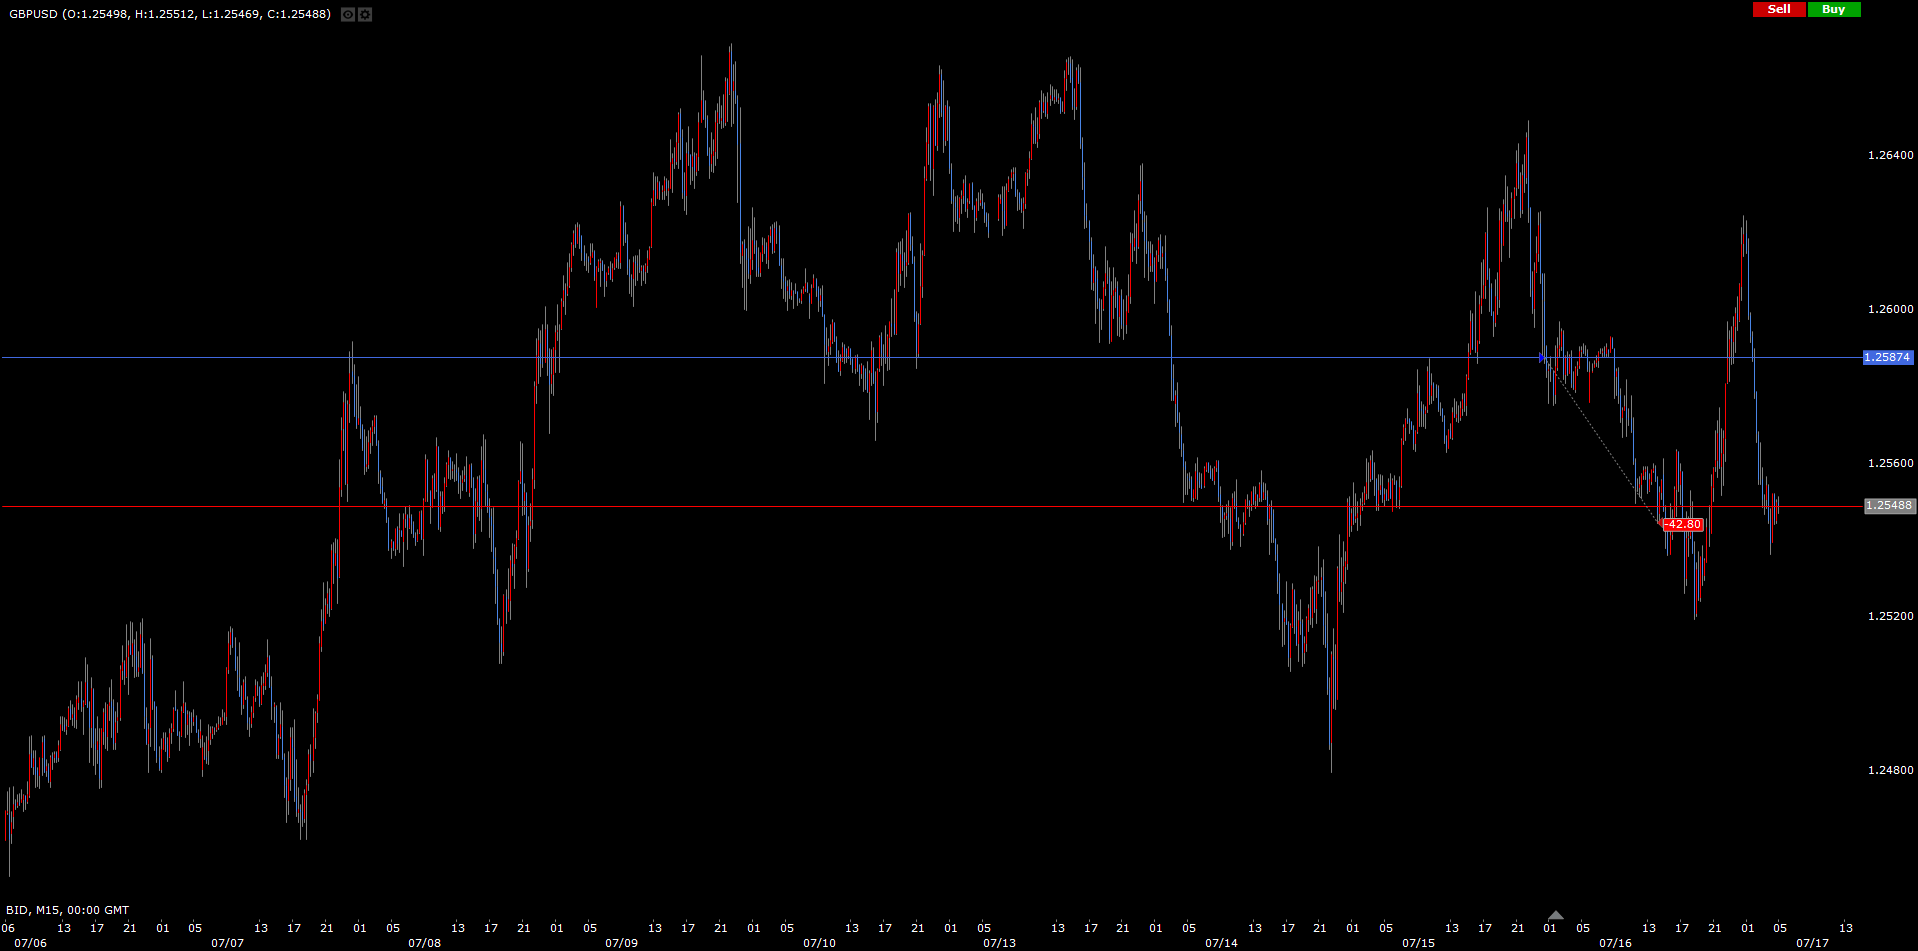Click the blue 1.25874 entry price tag
The image size is (1918, 951).
(x=1887, y=357)
